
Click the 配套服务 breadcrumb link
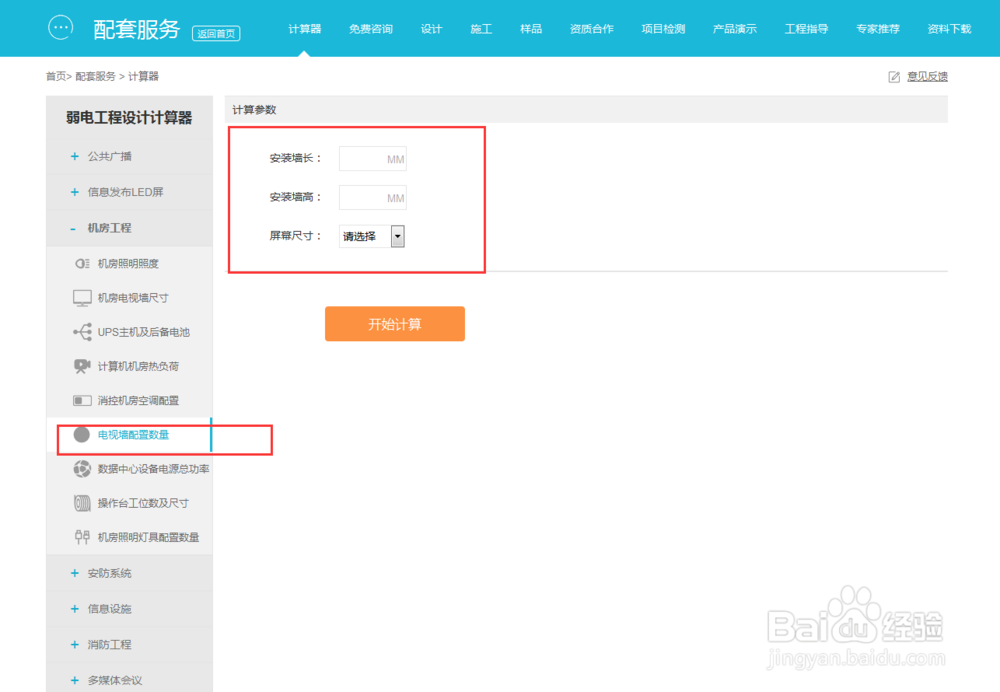96,77
